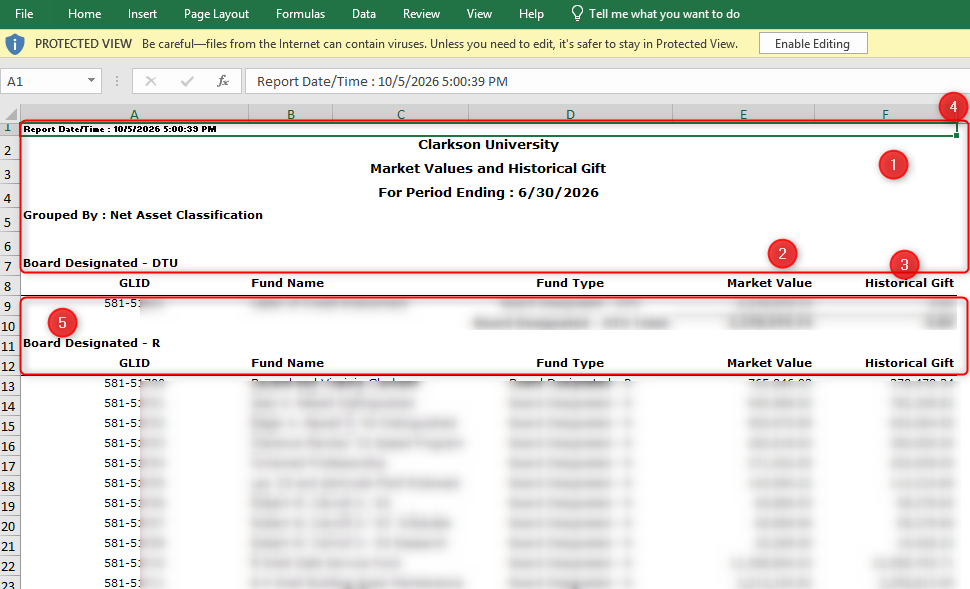
Task: Switch to the Page Layout tab
Action: click(217, 14)
